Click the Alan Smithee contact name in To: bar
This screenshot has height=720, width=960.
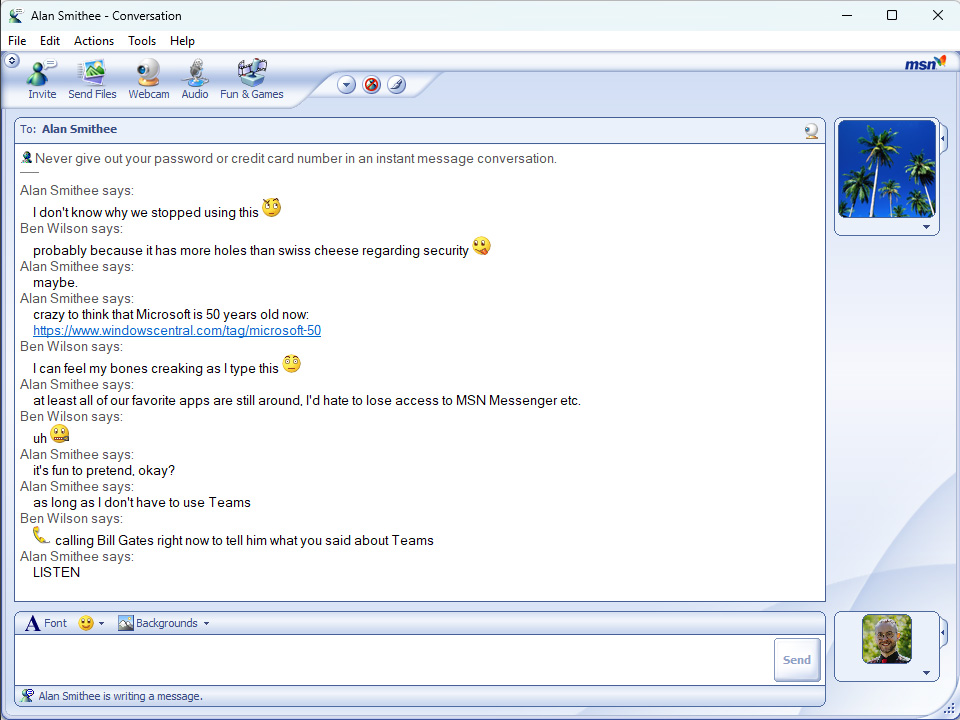80,129
